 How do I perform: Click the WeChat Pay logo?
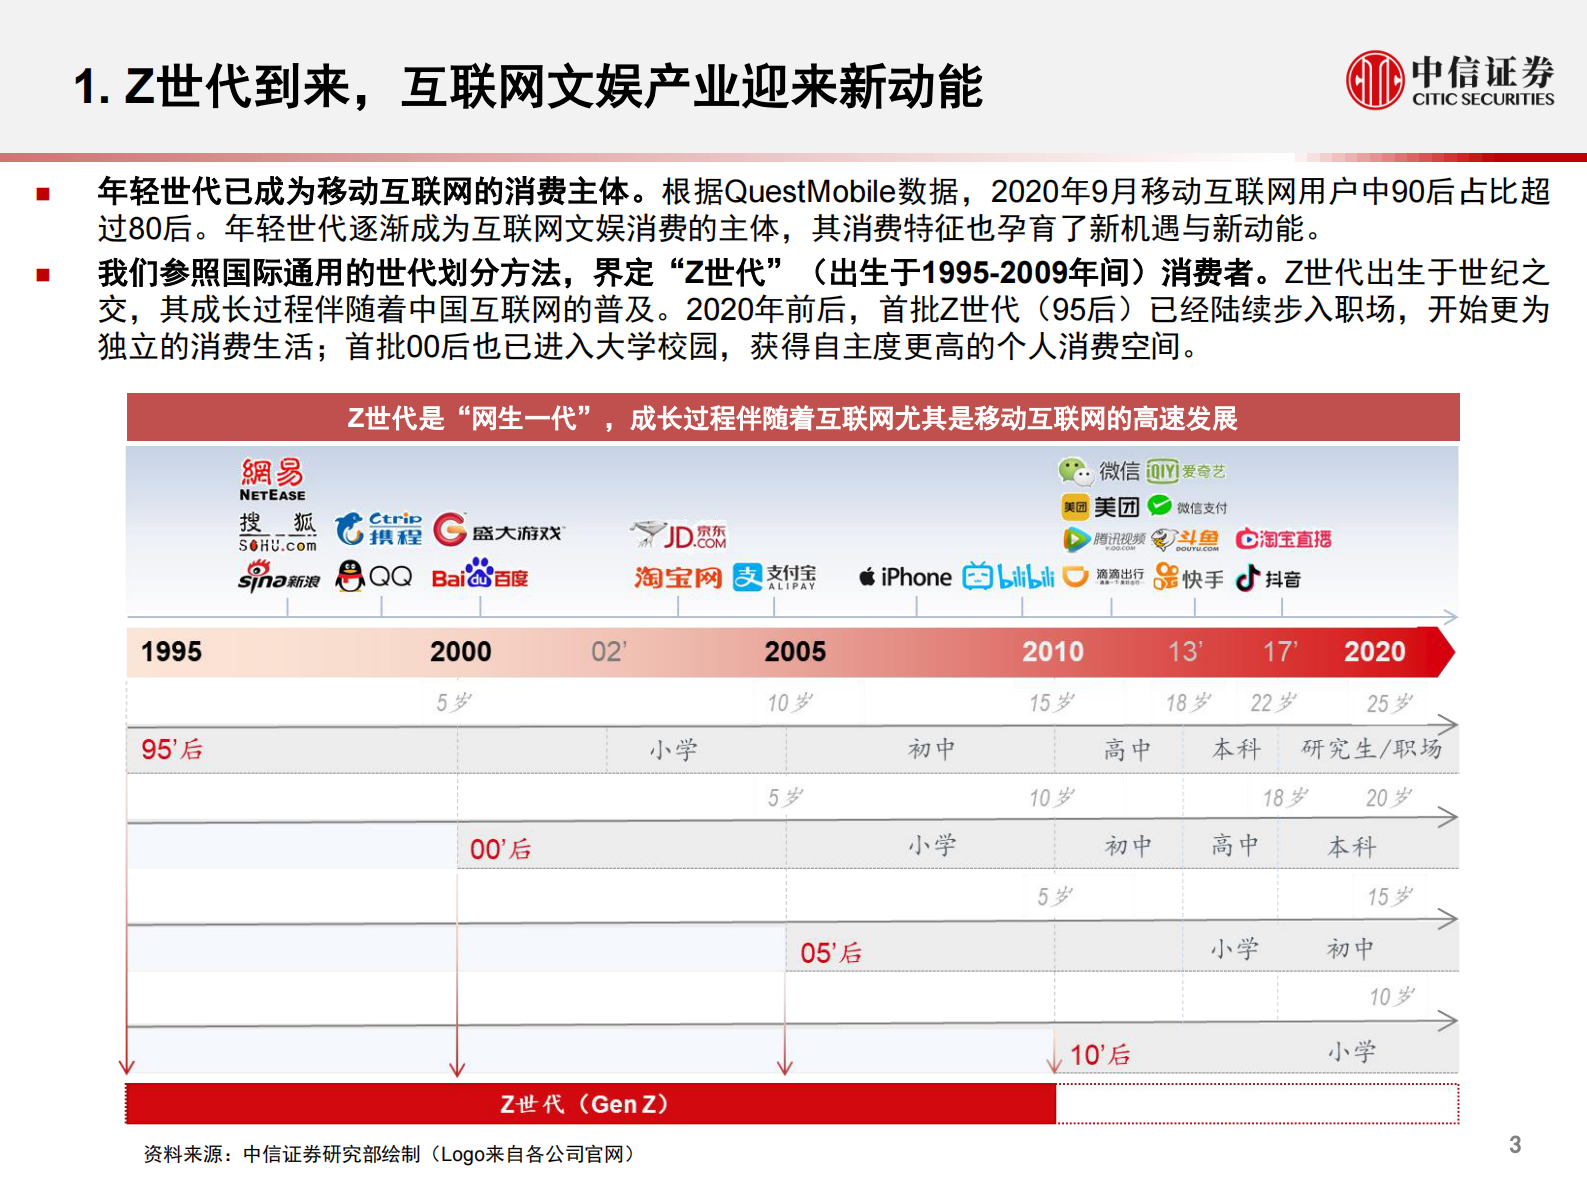point(1187,506)
